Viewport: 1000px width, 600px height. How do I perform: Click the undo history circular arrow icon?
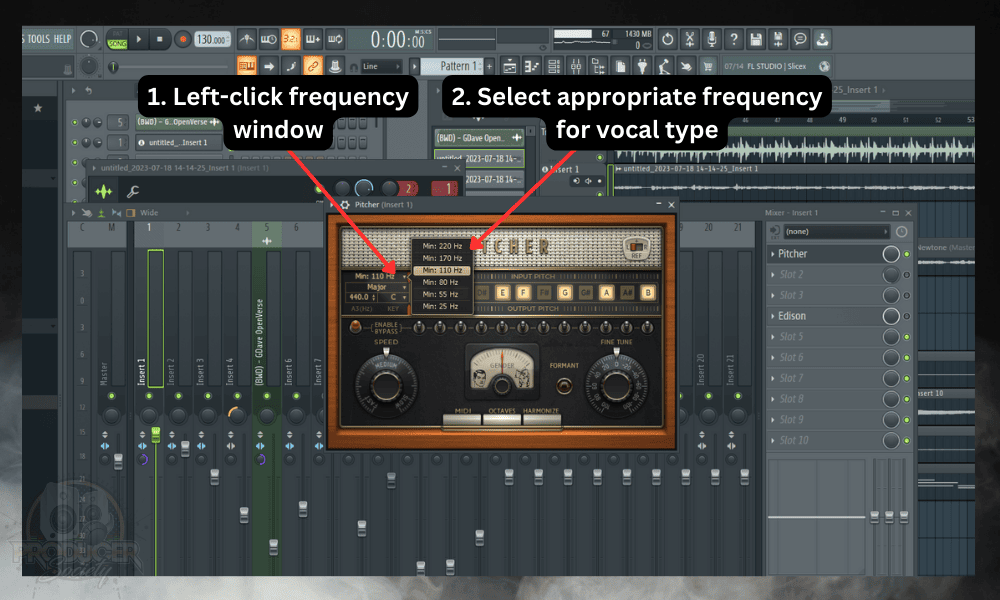(x=668, y=40)
